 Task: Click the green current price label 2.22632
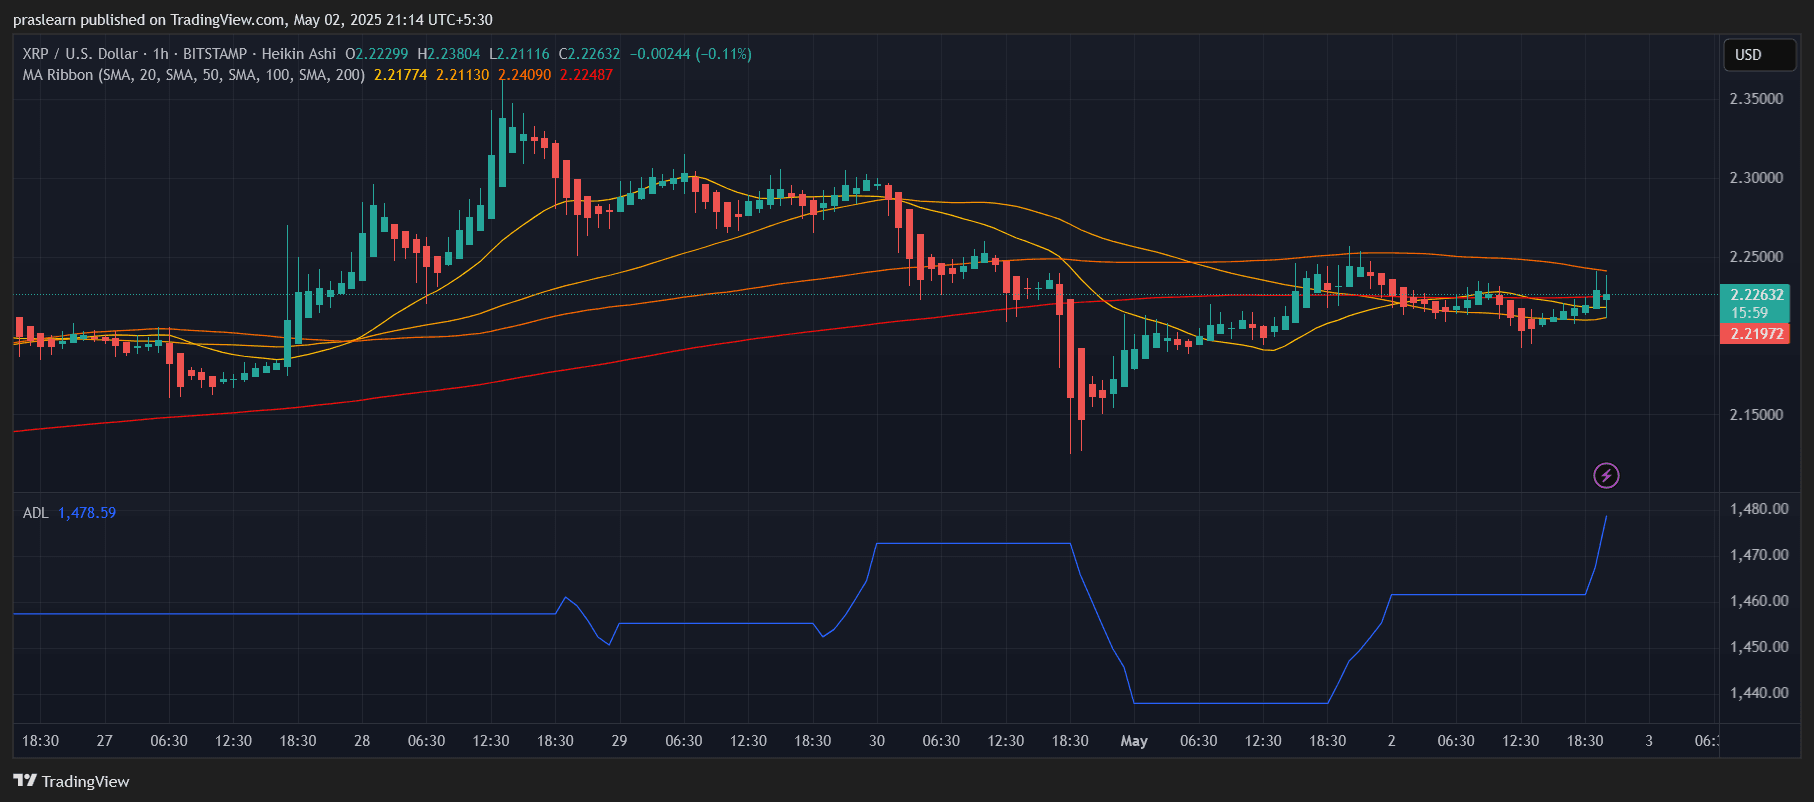coord(1756,295)
